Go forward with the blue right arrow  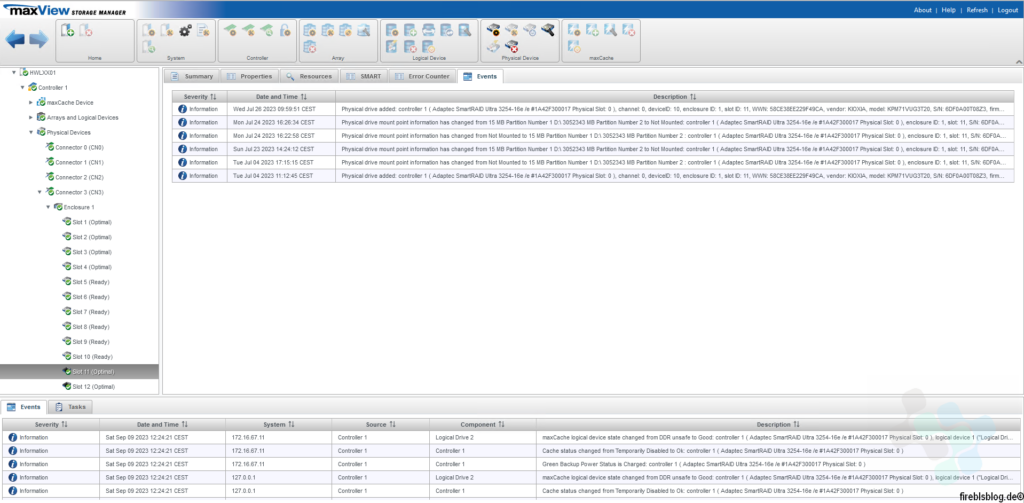(39, 39)
